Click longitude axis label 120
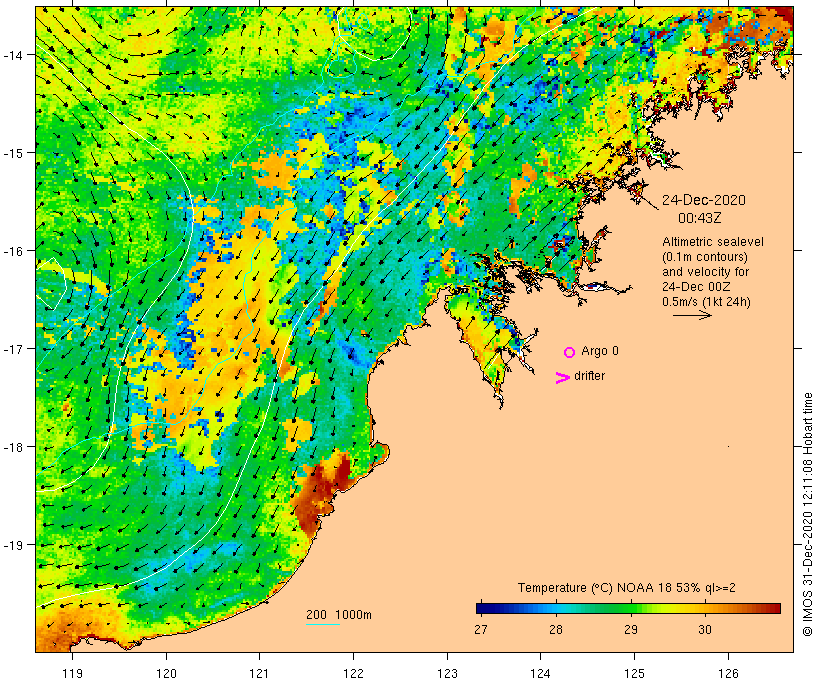Screen dimensions: 820x680 click(166, 673)
